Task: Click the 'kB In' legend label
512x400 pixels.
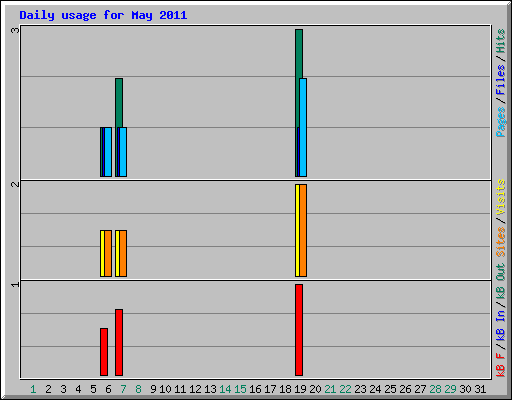Action: click(x=500, y=325)
